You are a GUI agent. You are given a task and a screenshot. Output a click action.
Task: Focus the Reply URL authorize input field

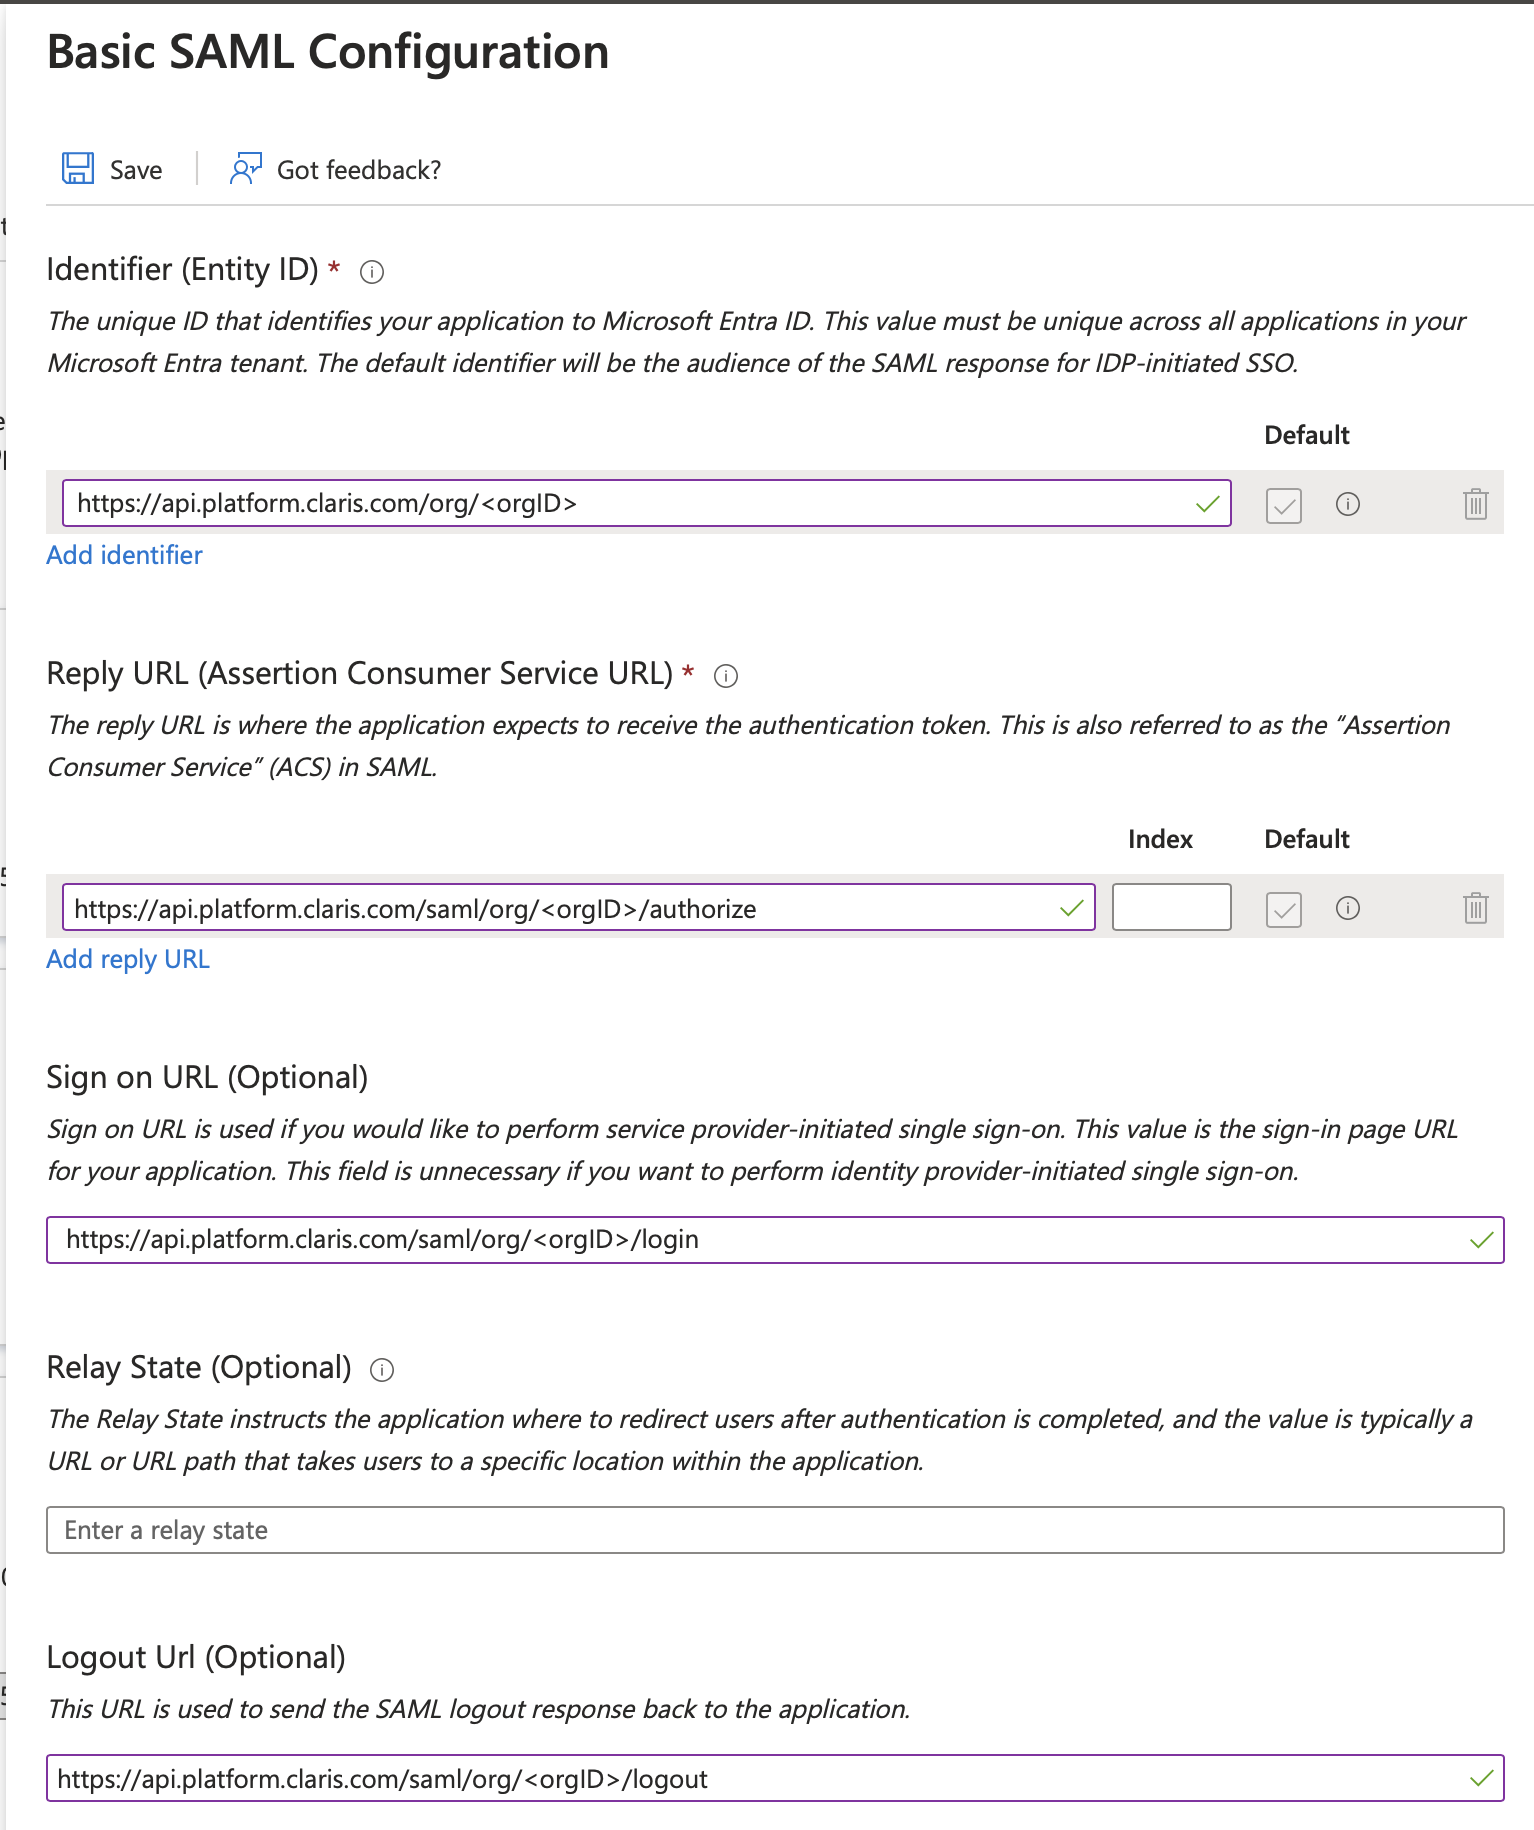[x=560, y=908]
